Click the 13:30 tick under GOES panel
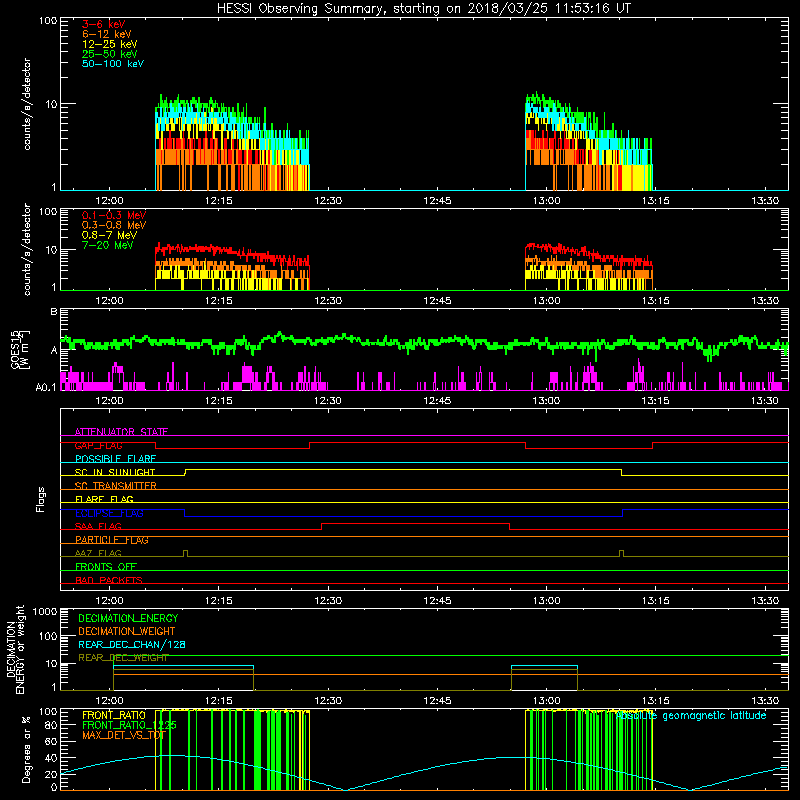Viewport: 800px width, 800px height. pos(765,401)
